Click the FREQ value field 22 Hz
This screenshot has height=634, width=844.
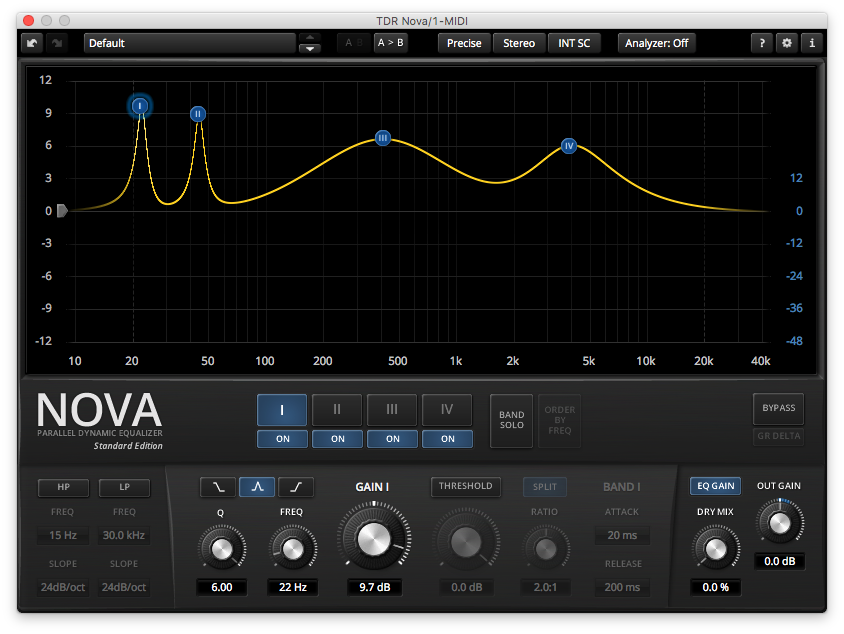tap(292, 587)
